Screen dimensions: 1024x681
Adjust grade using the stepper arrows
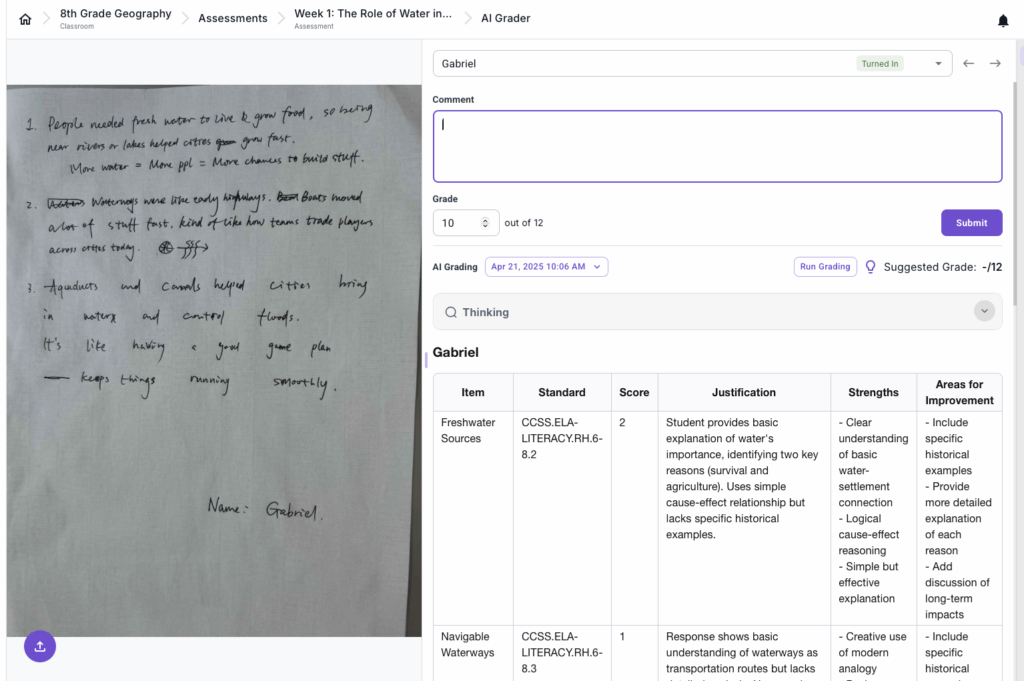click(486, 223)
